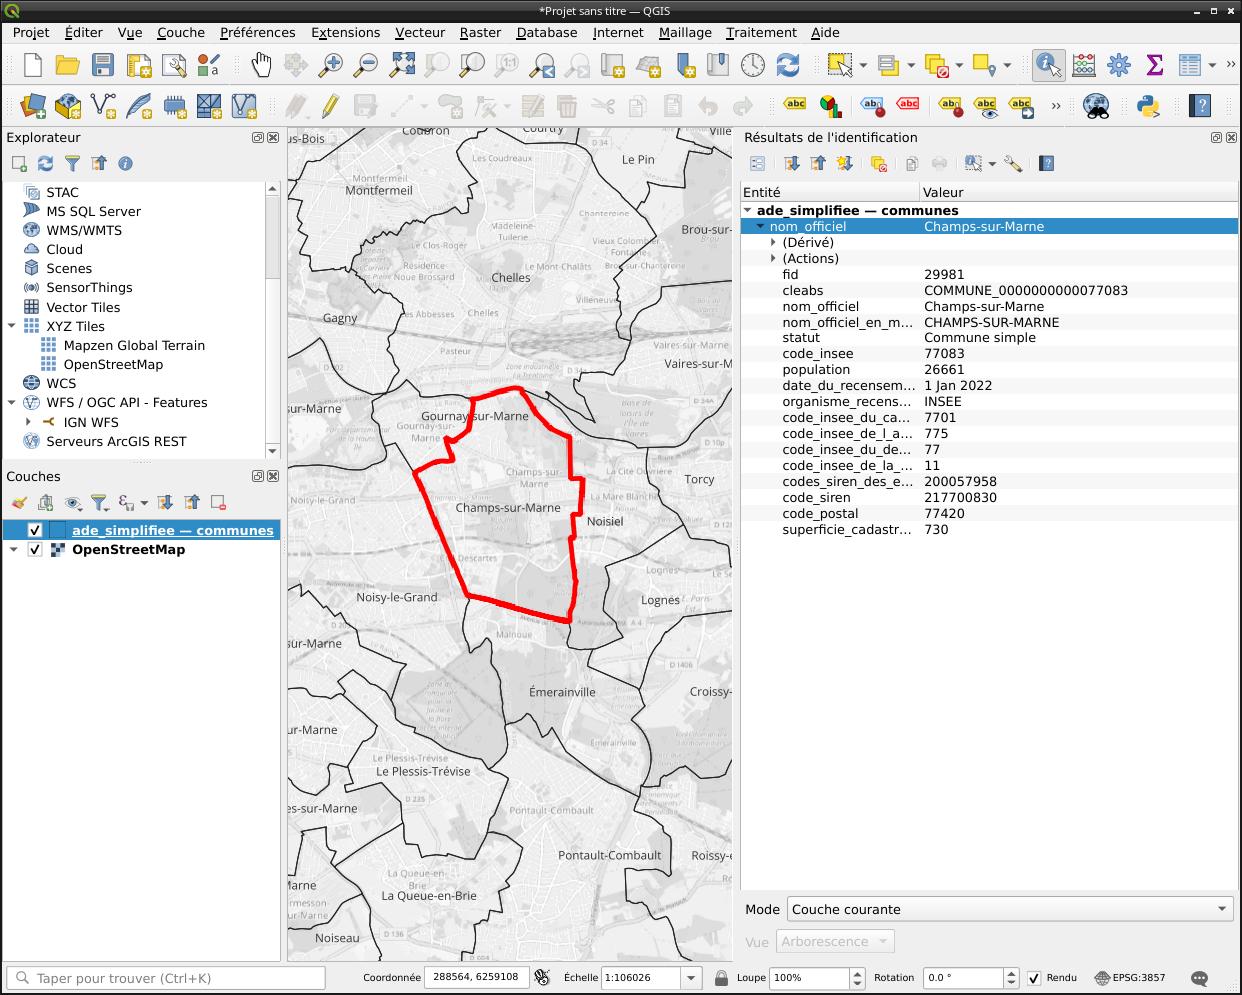Open the Échelle scale dropdown
Viewport: 1242px width, 995px height.
[x=690, y=978]
